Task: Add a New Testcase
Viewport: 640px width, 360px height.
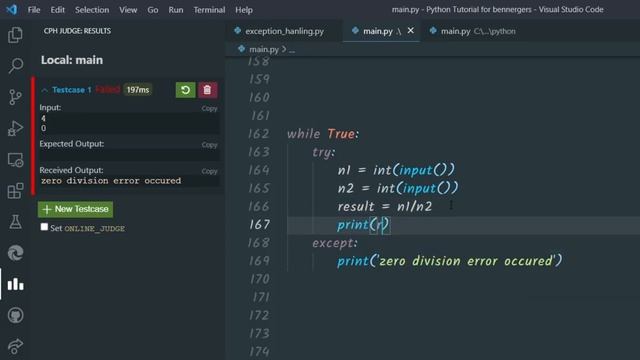Action: click(x=76, y=209)
